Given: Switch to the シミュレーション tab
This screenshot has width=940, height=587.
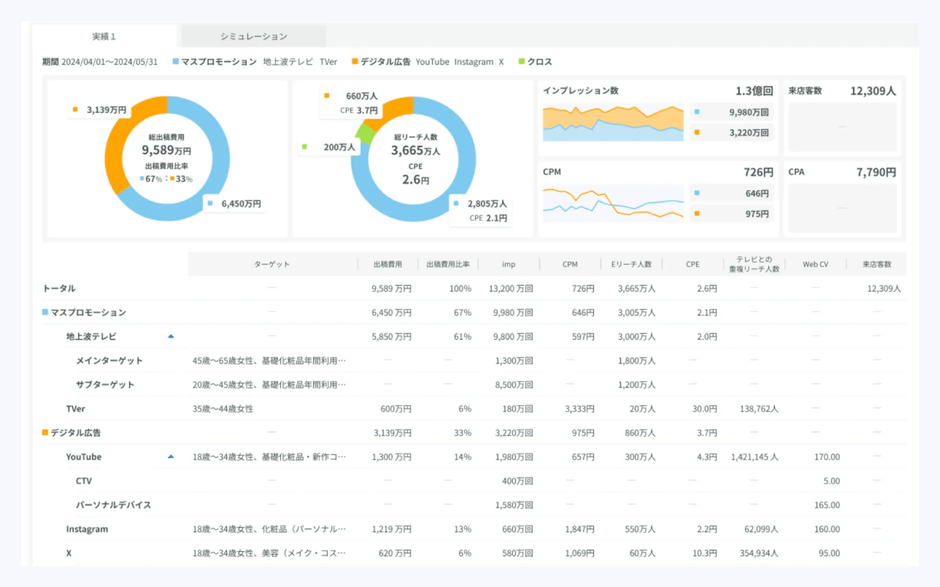Looking at the screenshot, I should [253, 37].
